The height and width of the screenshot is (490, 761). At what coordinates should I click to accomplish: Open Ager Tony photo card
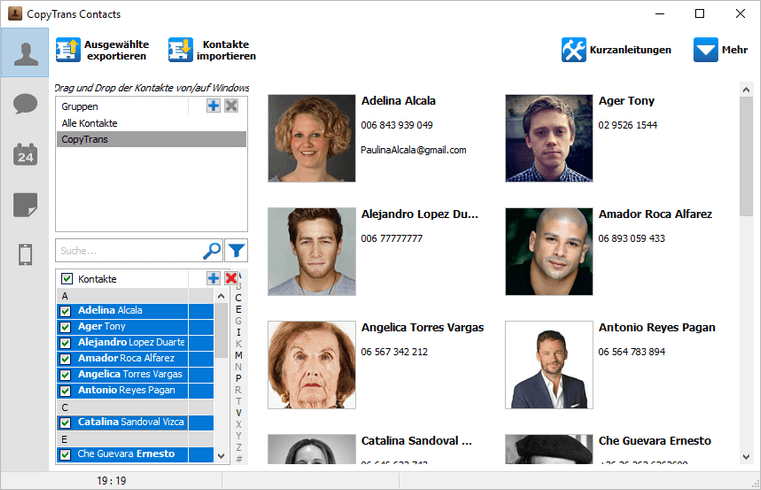point(549,138)
